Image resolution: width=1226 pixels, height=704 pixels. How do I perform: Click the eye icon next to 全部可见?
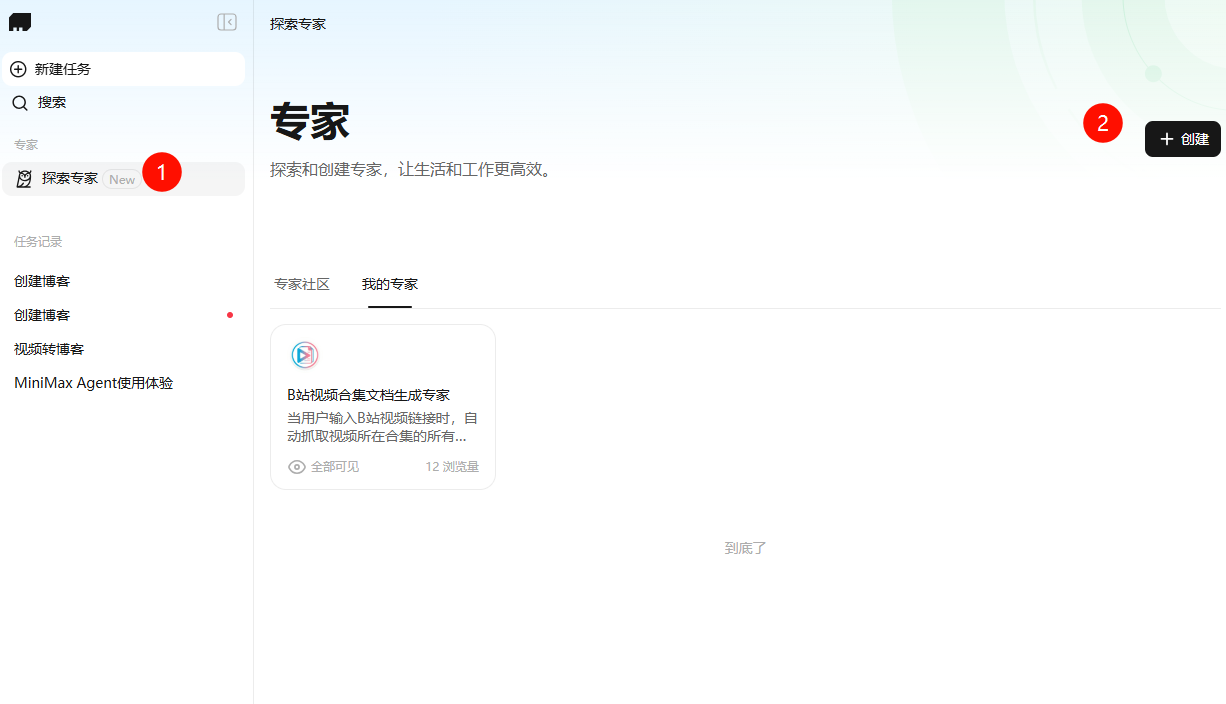click(296, 467)
